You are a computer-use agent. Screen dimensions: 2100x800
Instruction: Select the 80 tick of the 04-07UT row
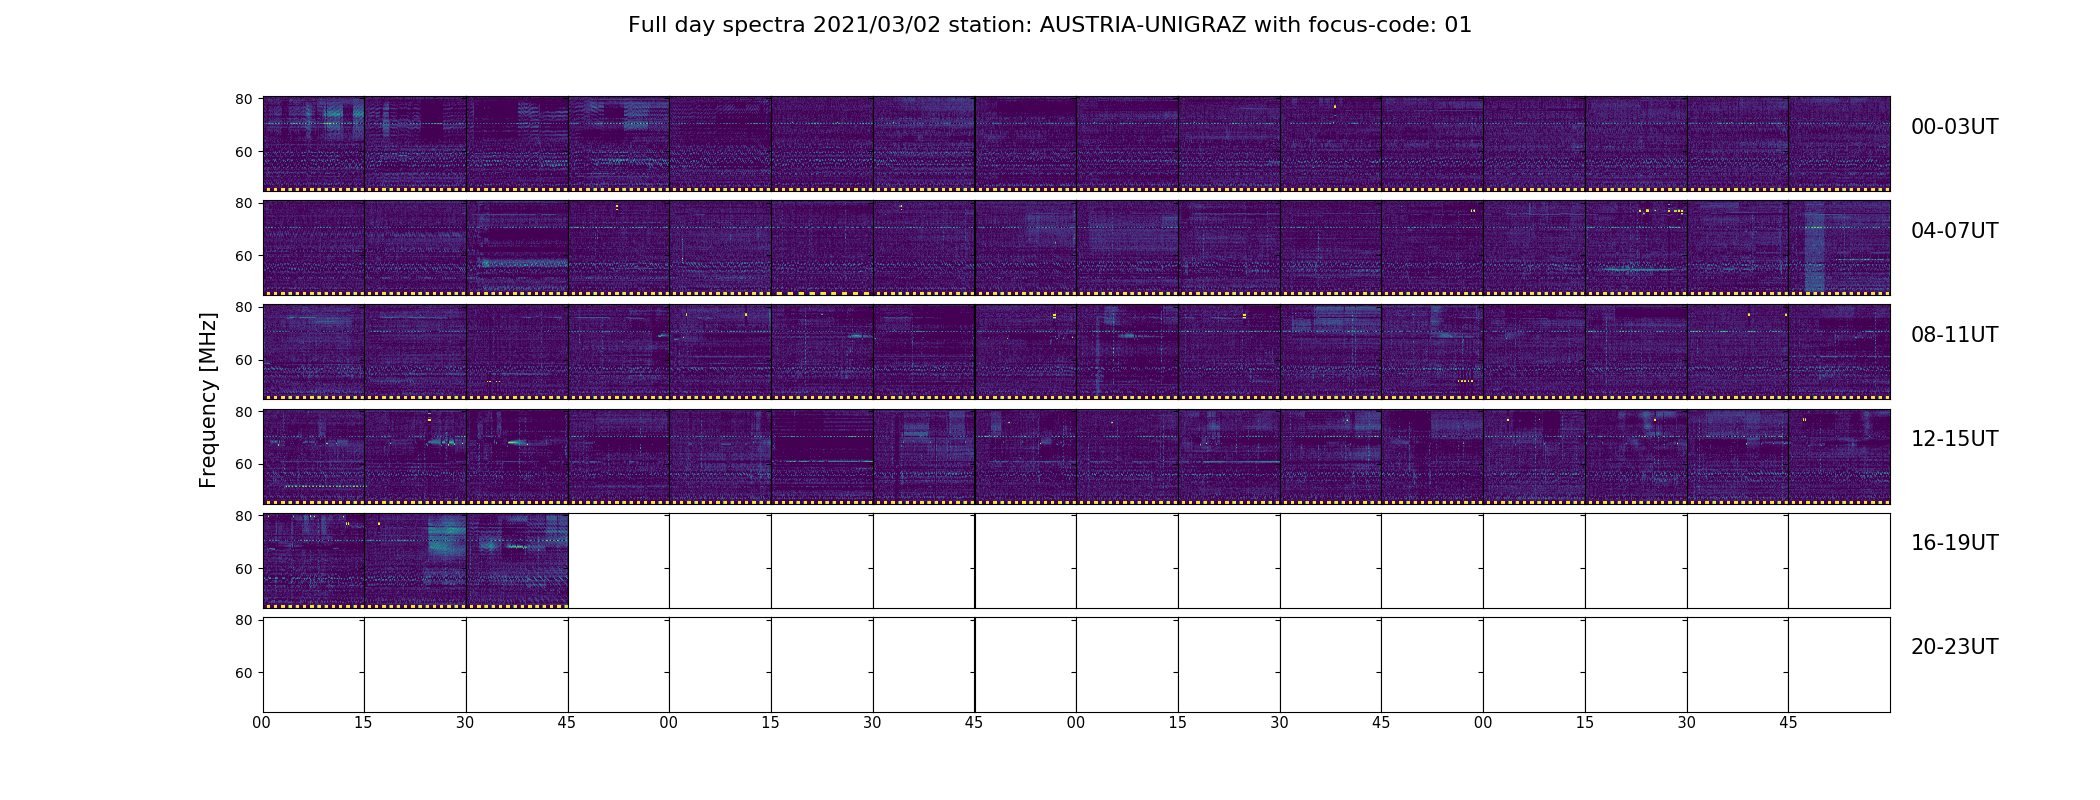pos(243,203)
